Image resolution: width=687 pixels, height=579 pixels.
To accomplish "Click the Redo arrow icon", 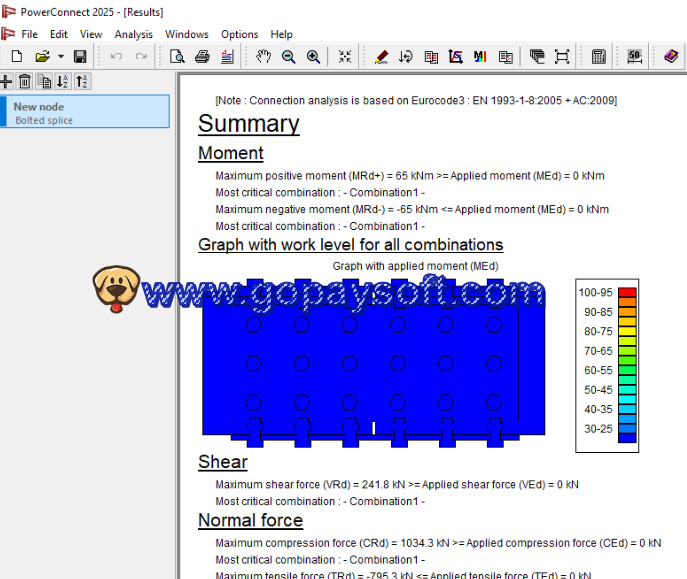I will pyautogui.click(x=141, y=56).
